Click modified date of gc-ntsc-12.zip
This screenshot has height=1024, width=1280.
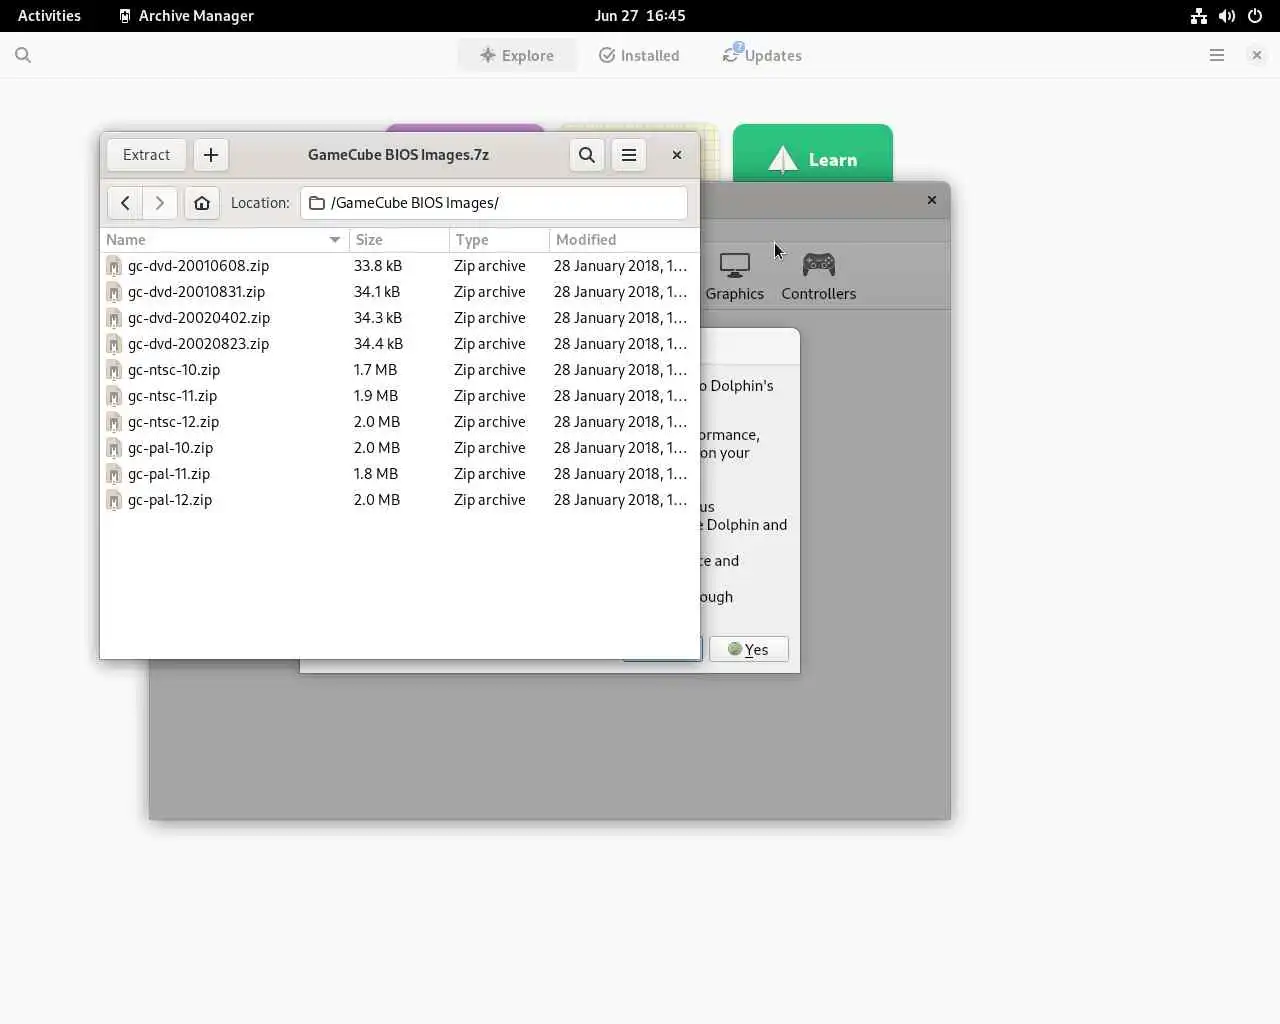620,422
